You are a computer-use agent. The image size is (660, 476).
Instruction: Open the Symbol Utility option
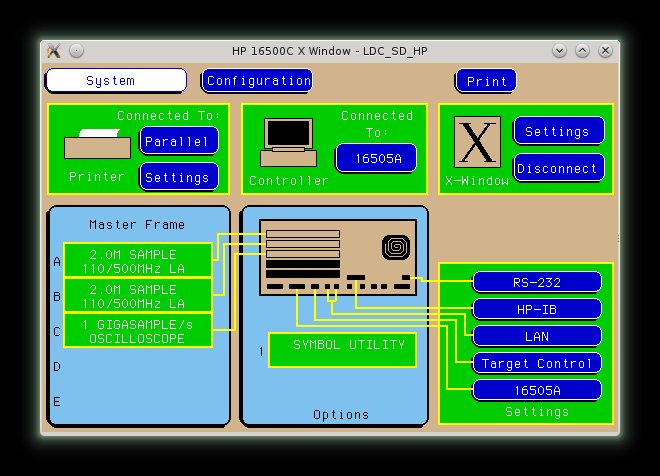342,350
